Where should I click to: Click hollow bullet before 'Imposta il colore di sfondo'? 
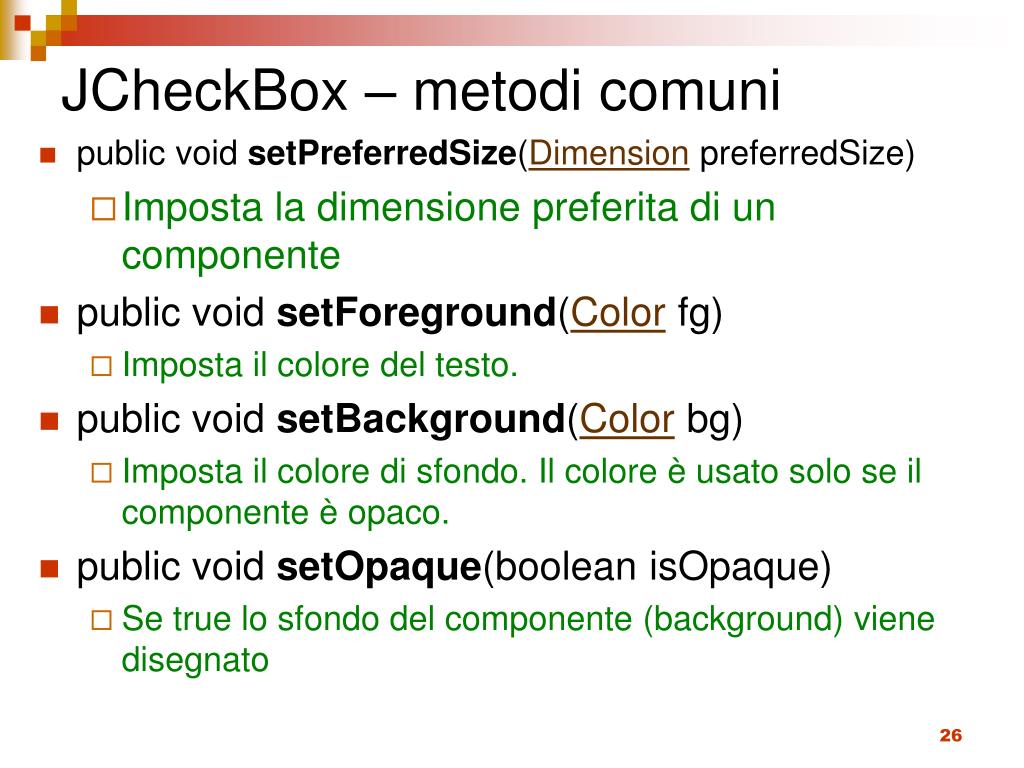[101, 473]
